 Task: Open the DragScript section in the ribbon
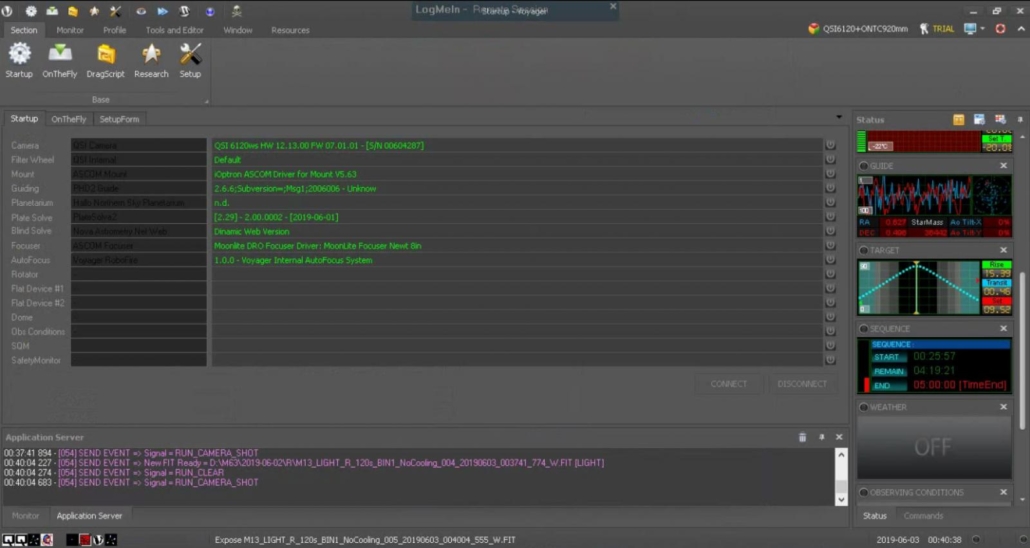[105, 60]
